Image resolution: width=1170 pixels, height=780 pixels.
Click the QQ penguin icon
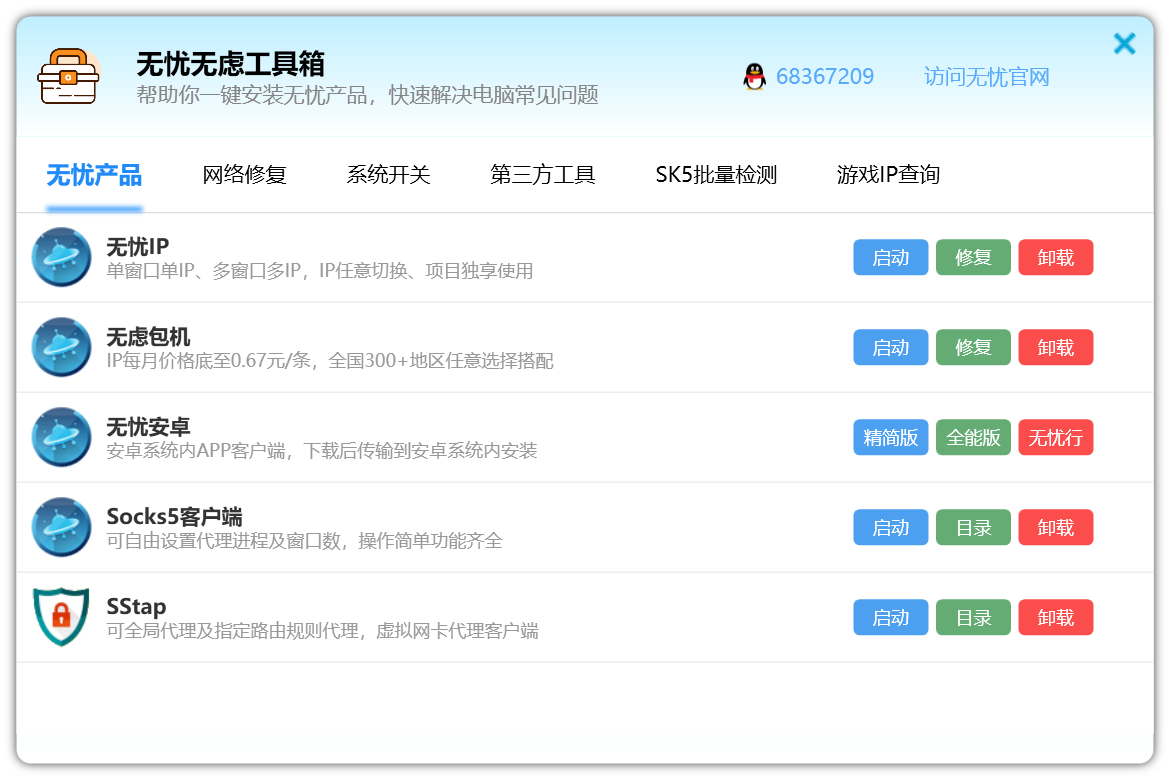(754, 77)
